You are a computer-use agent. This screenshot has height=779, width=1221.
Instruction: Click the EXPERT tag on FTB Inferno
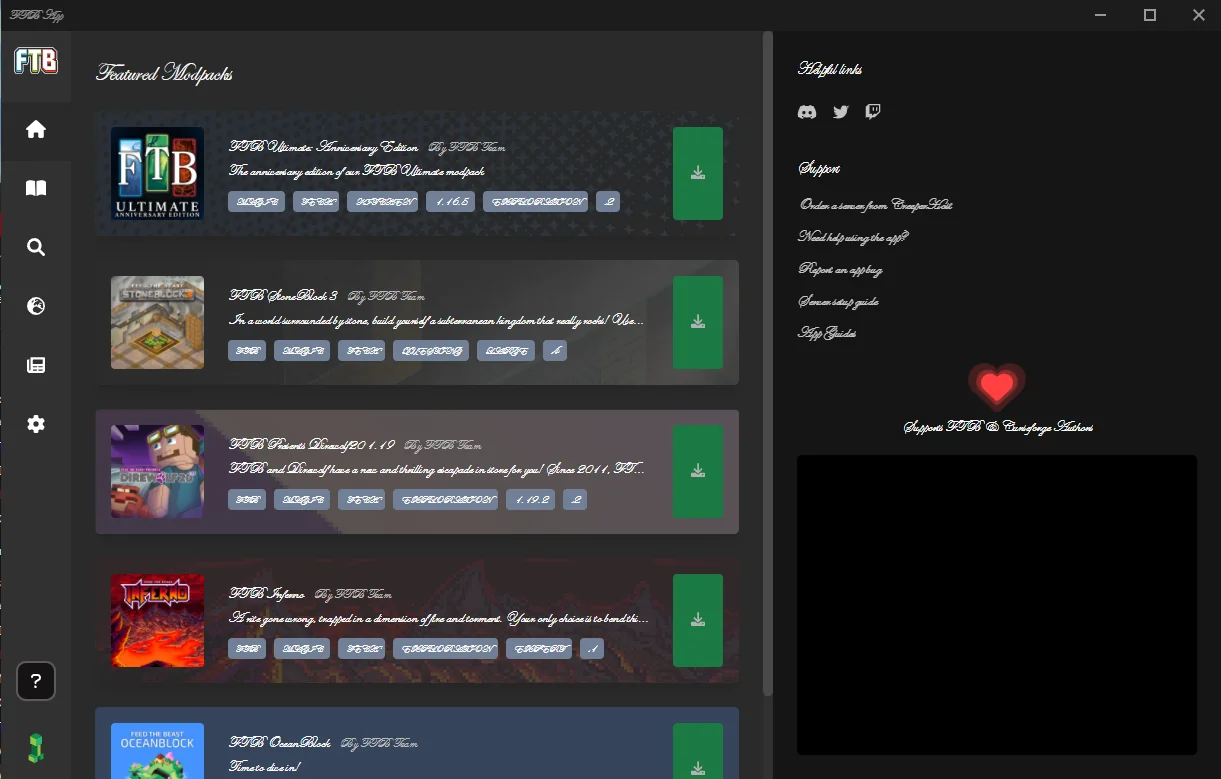pyautogui.click(x=539, y=649)
